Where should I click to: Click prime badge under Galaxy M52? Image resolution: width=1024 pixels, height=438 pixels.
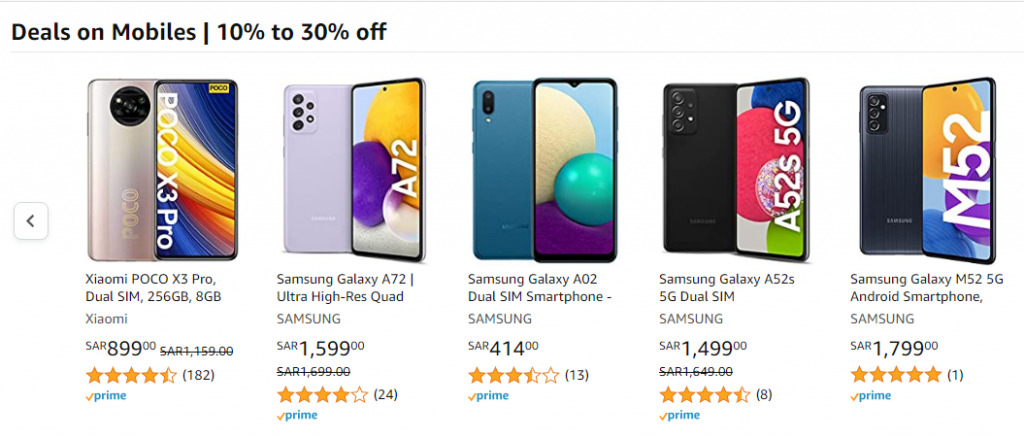871,396
